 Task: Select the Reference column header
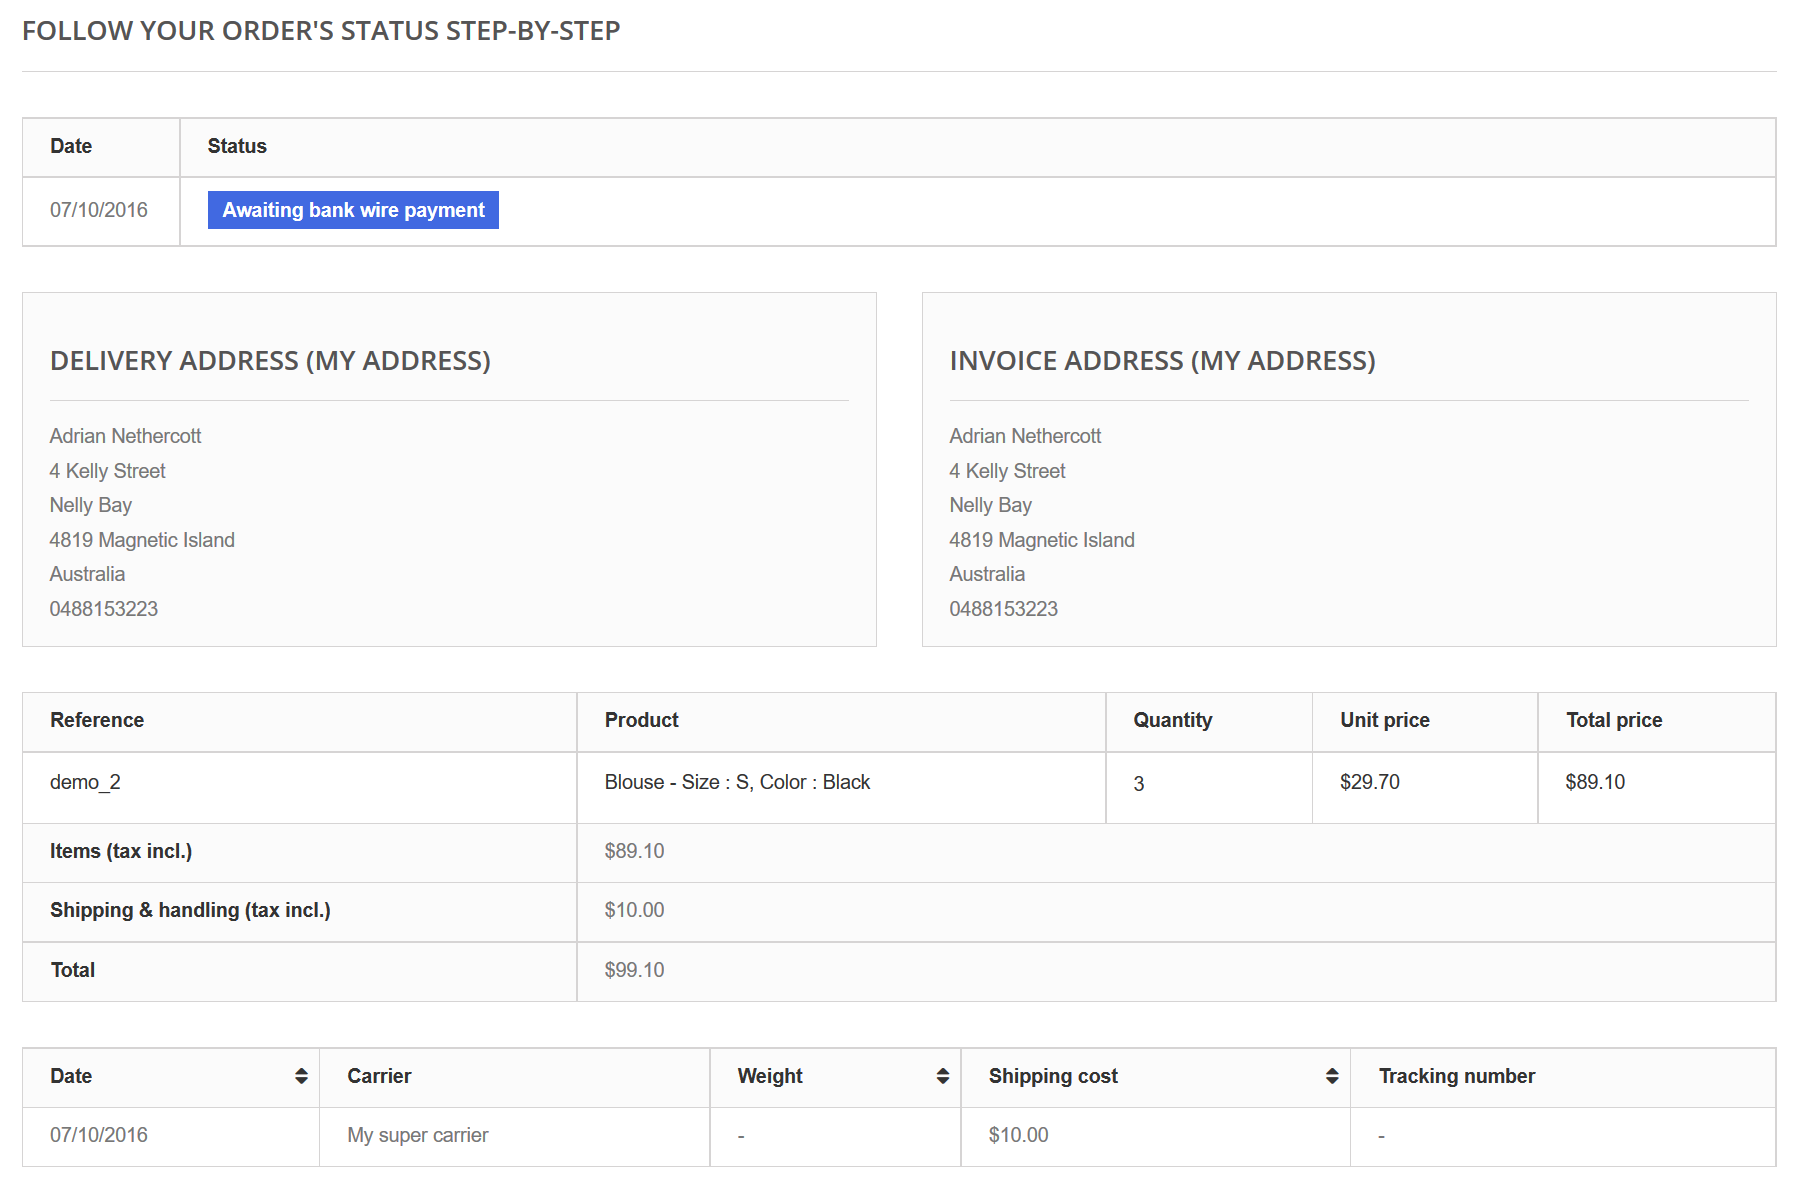click(97, 720)
